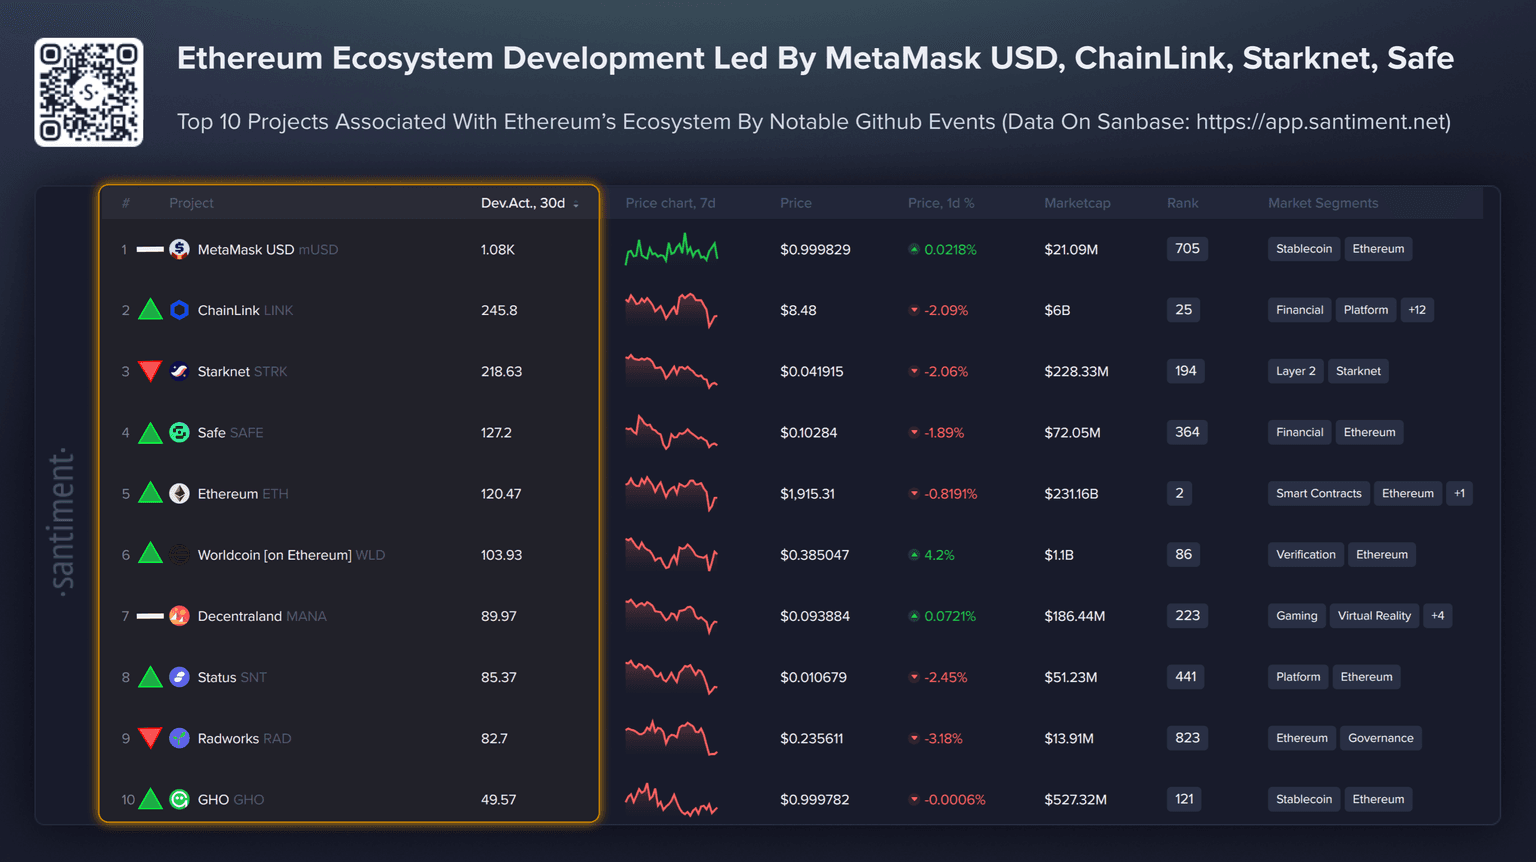Click the Stablecoin tag for MetaMask USD
1536x862 pixels.
click(1304, 249)
